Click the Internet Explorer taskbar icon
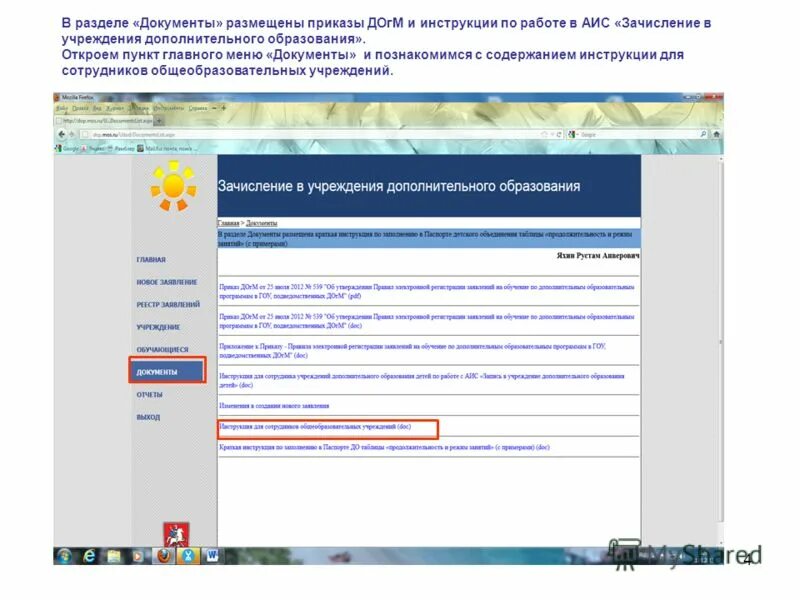This screenshot has width=800, height=600. (x=89, y=556)
